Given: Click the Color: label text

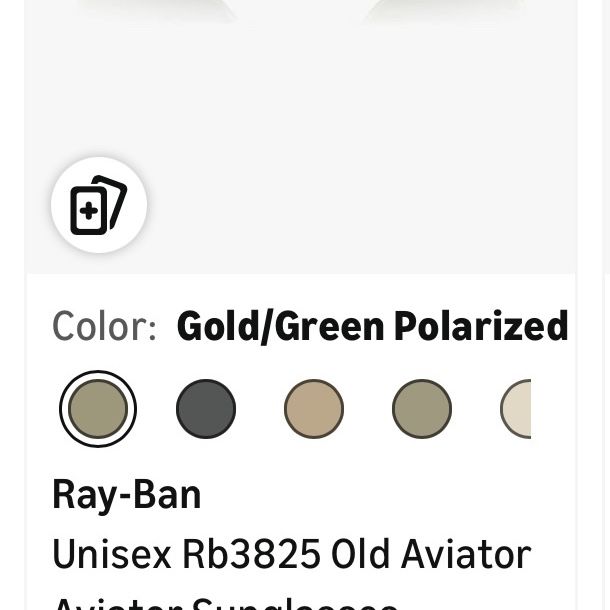Looking at the screenshot, I should [x=104, y=326].
